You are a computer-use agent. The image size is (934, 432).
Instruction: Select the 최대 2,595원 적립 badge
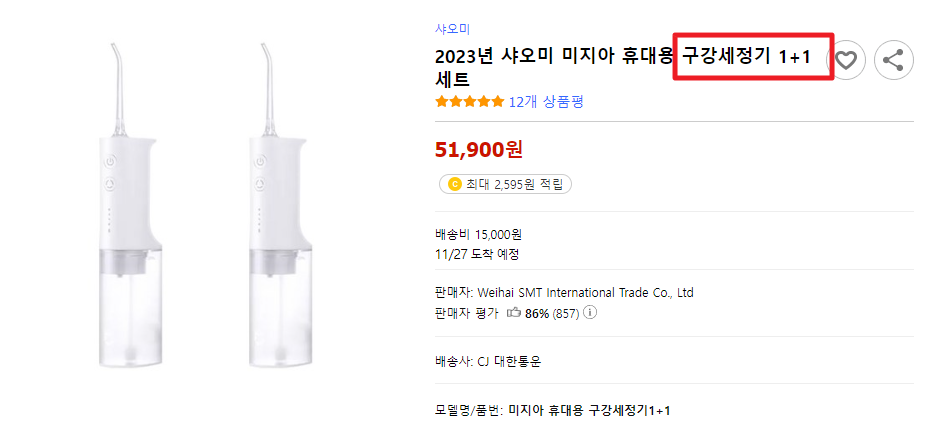click(x=505, y=184)
